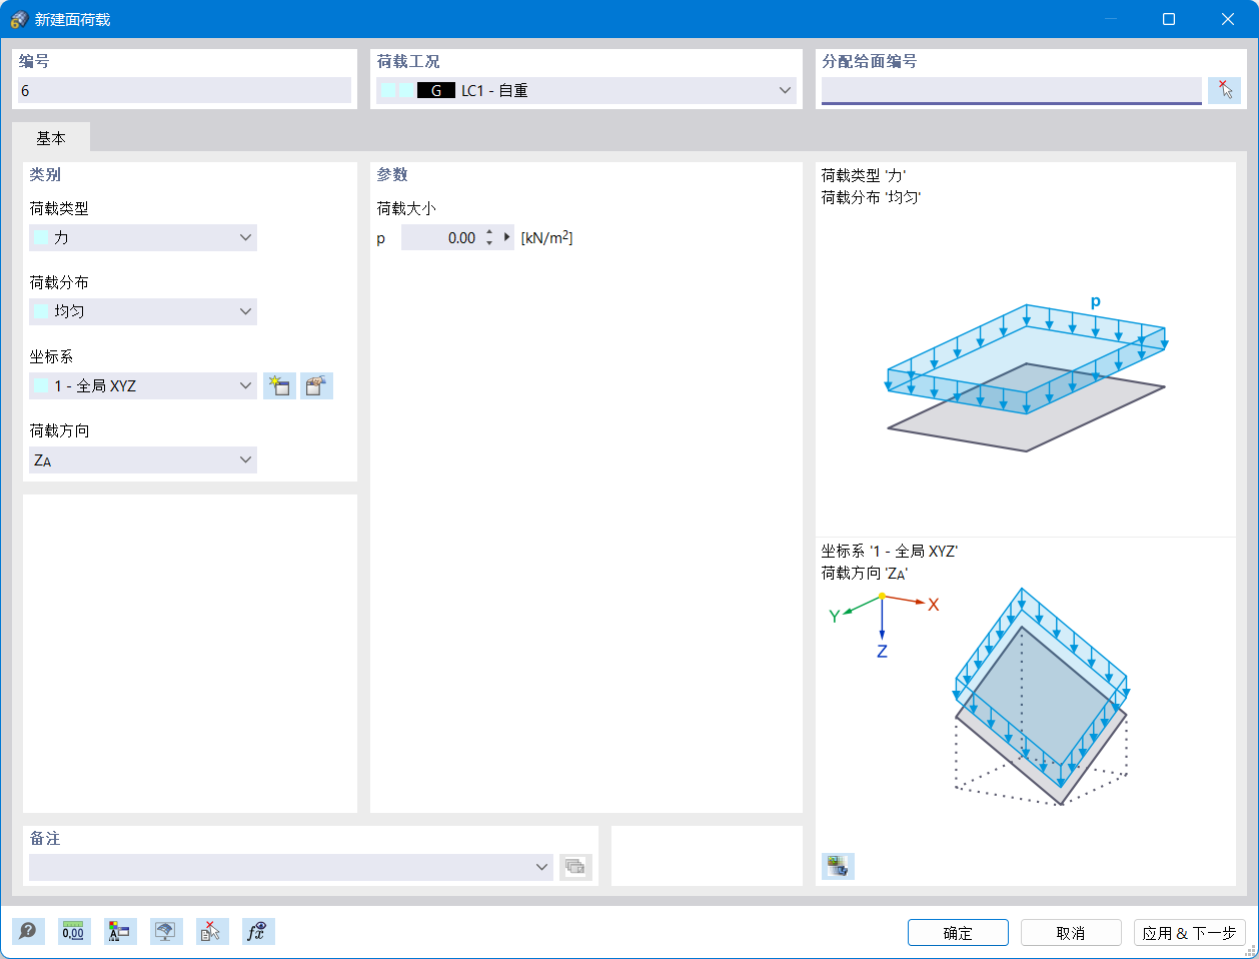
Task: Select the 基本 tab
Action: click(51, 138)
